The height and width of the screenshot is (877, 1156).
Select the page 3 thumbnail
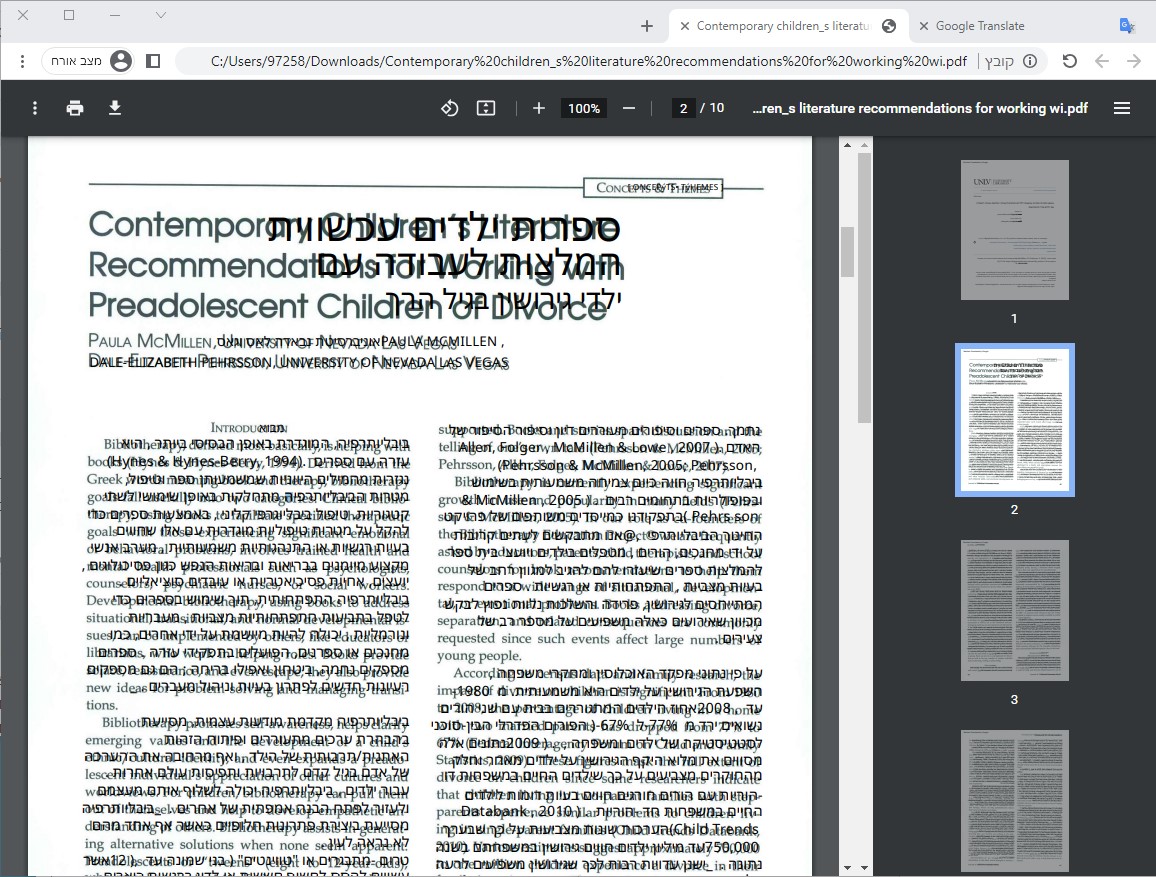pyautogui.click(x=1014, y=610)
